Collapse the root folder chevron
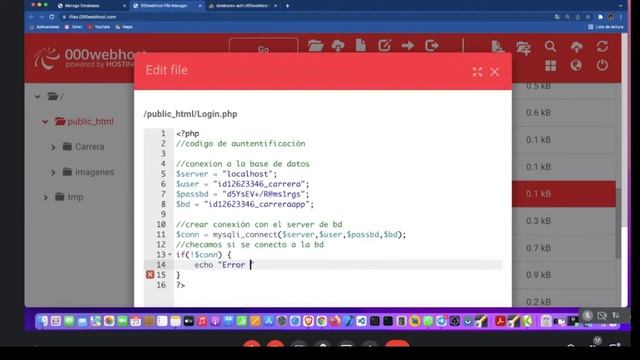Viewport: 640px width, 360px height. click(38, 97)
